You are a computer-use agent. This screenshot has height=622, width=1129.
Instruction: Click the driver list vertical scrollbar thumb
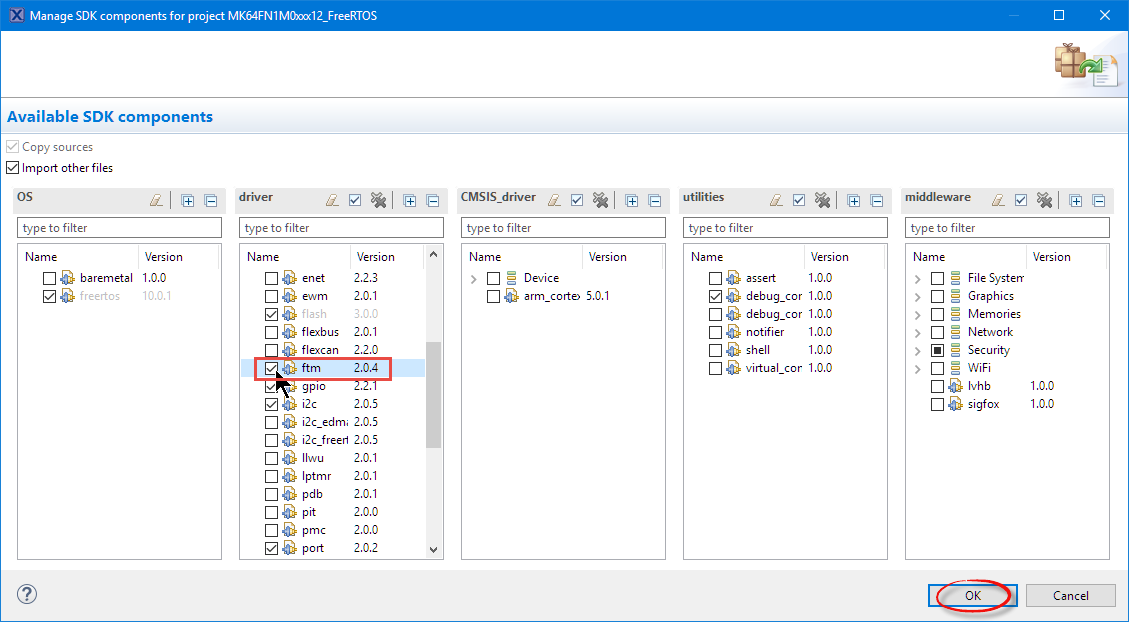tap(433, 394)
